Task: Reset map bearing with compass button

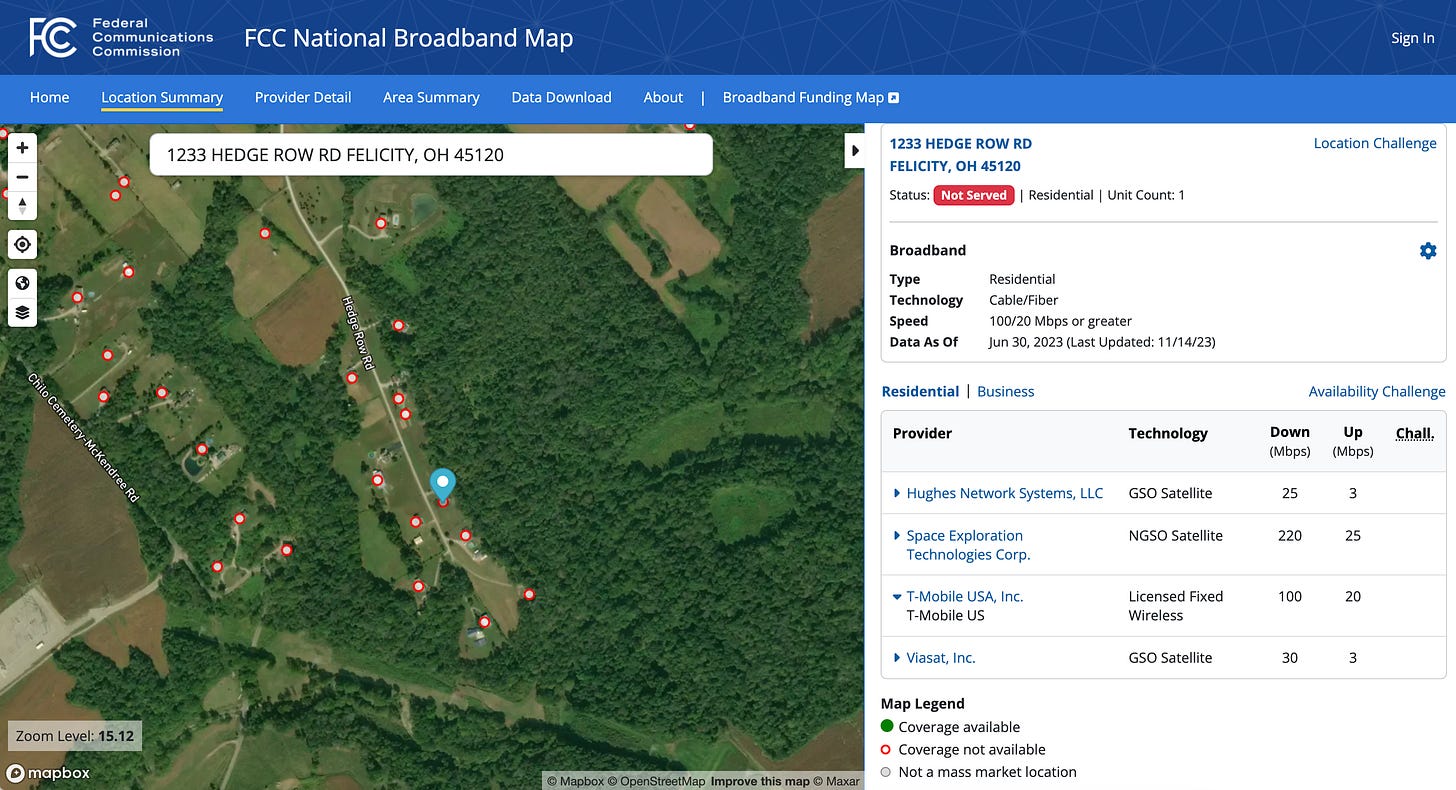Action: pos(22,206)
